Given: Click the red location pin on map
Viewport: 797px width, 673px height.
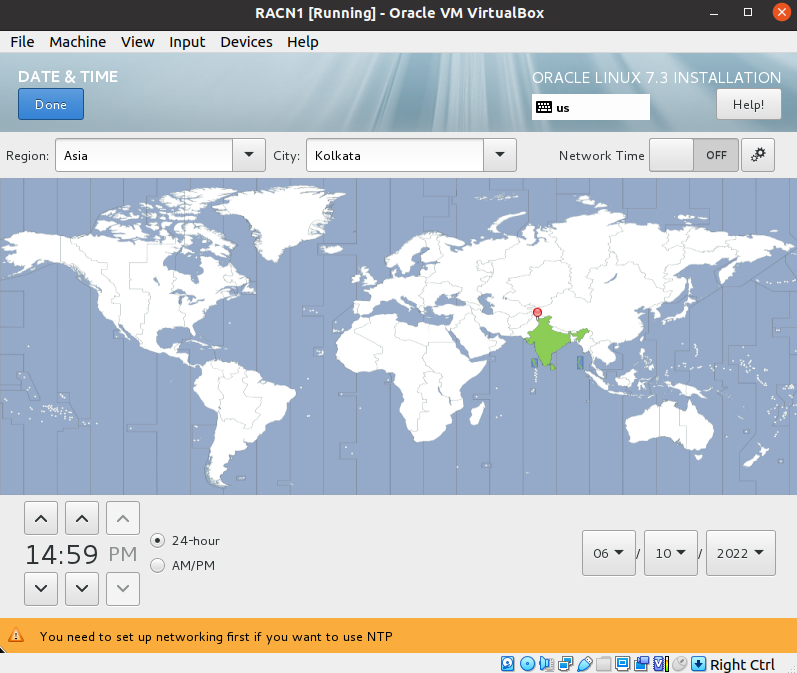Looking at the screenshot, I should click(537, 312).
